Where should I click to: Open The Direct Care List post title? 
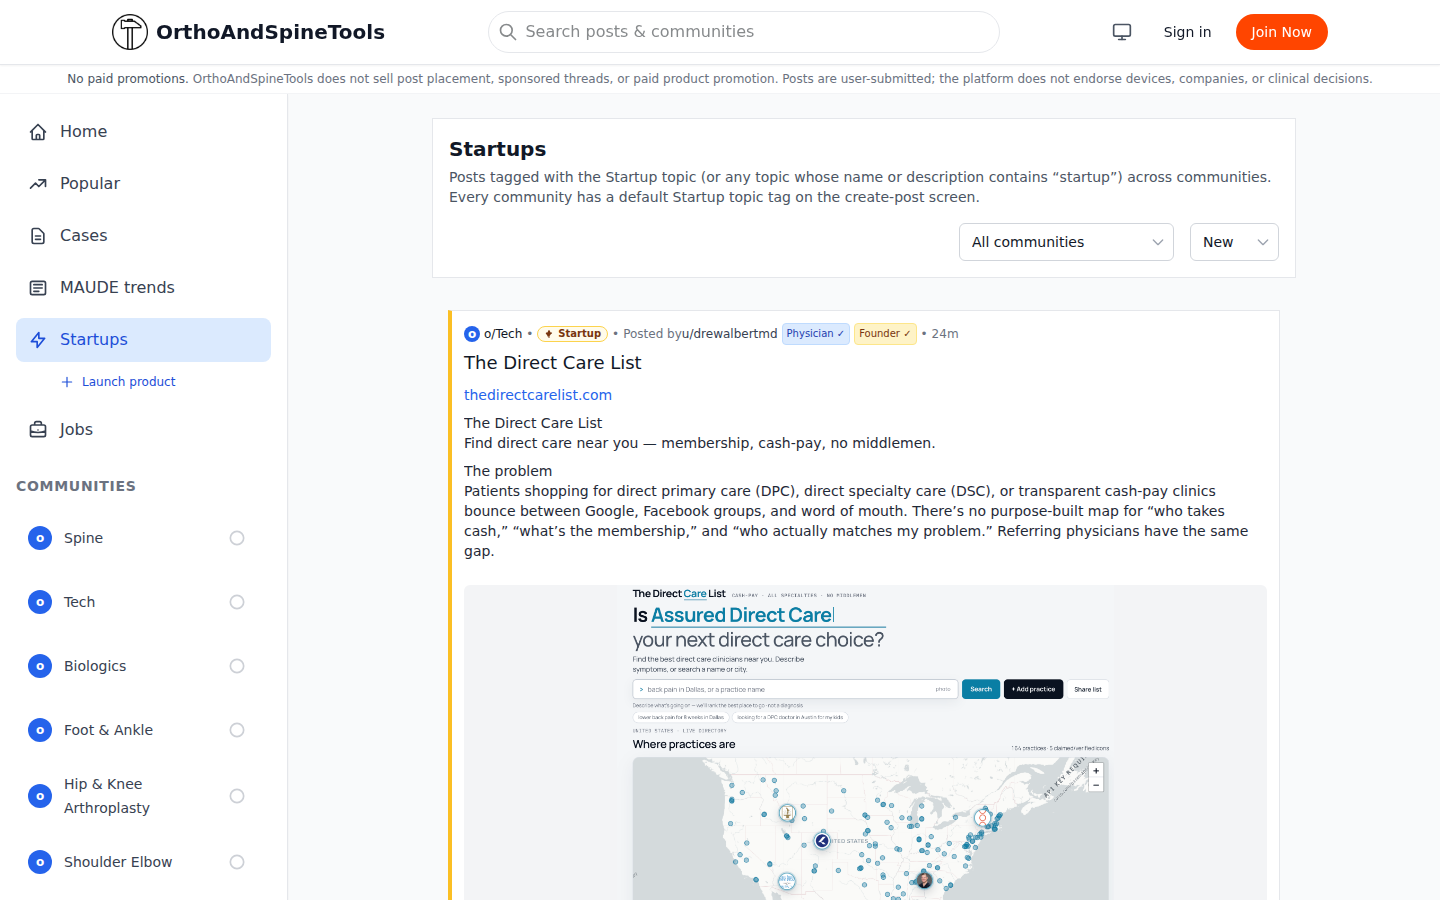click(x=552, y=363)
